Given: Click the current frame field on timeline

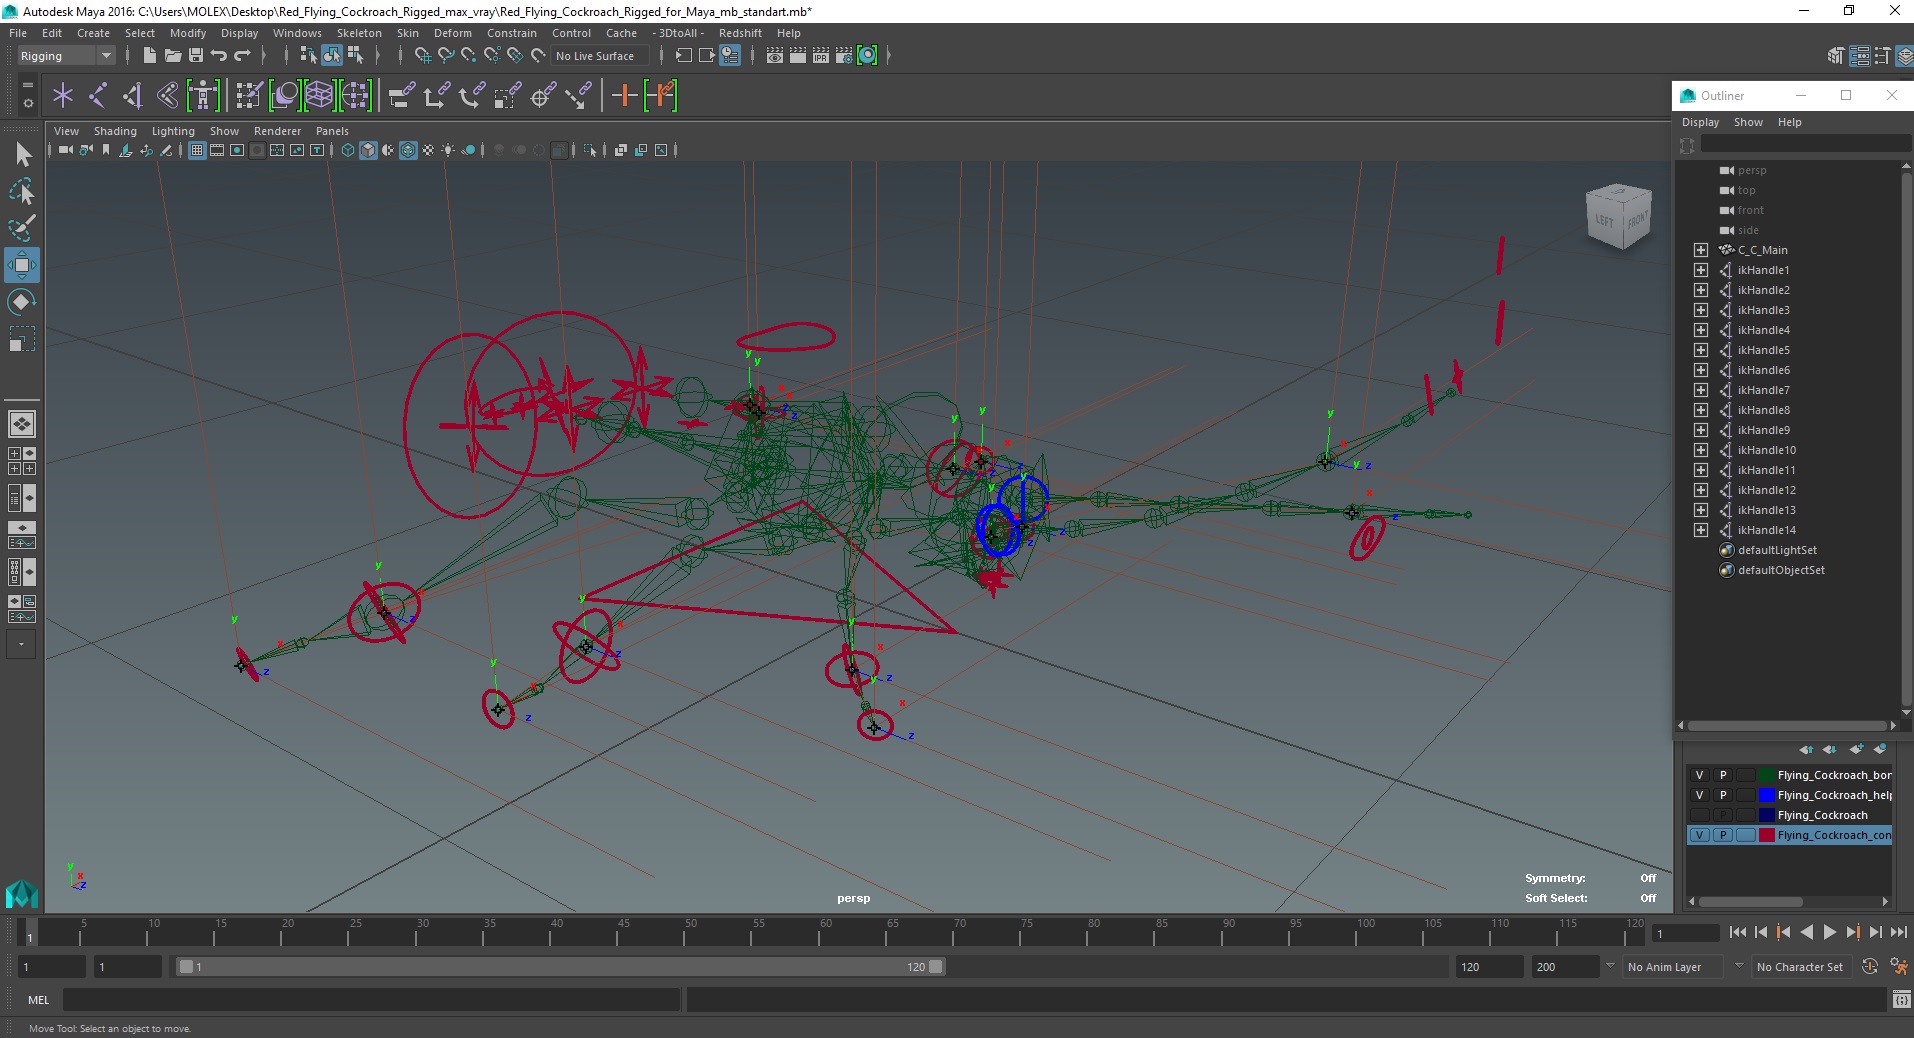Looking at the screenshot, I should coord(1684,934).
